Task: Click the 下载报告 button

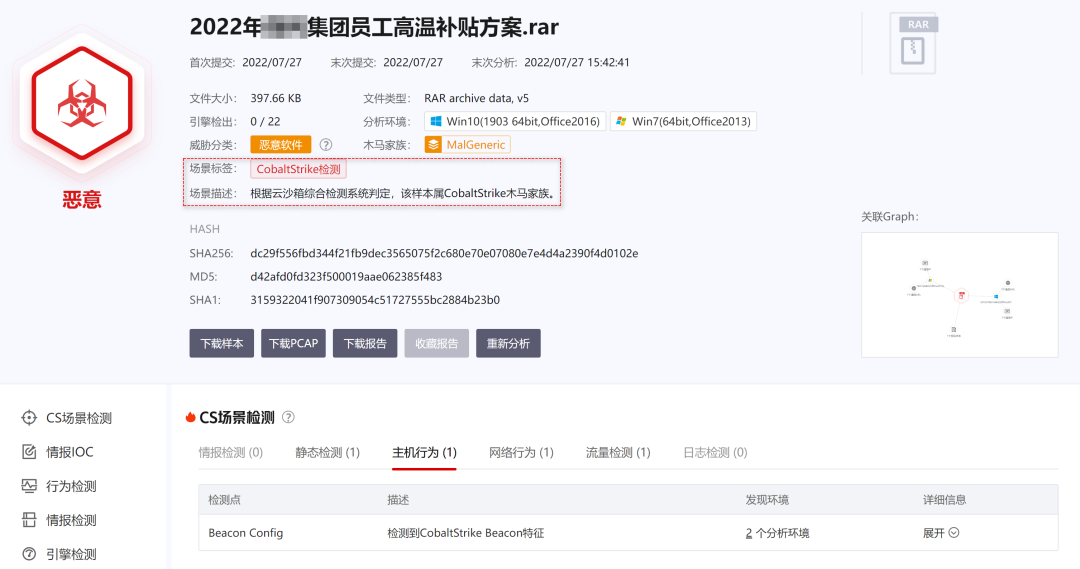Action: pos(365,343)
